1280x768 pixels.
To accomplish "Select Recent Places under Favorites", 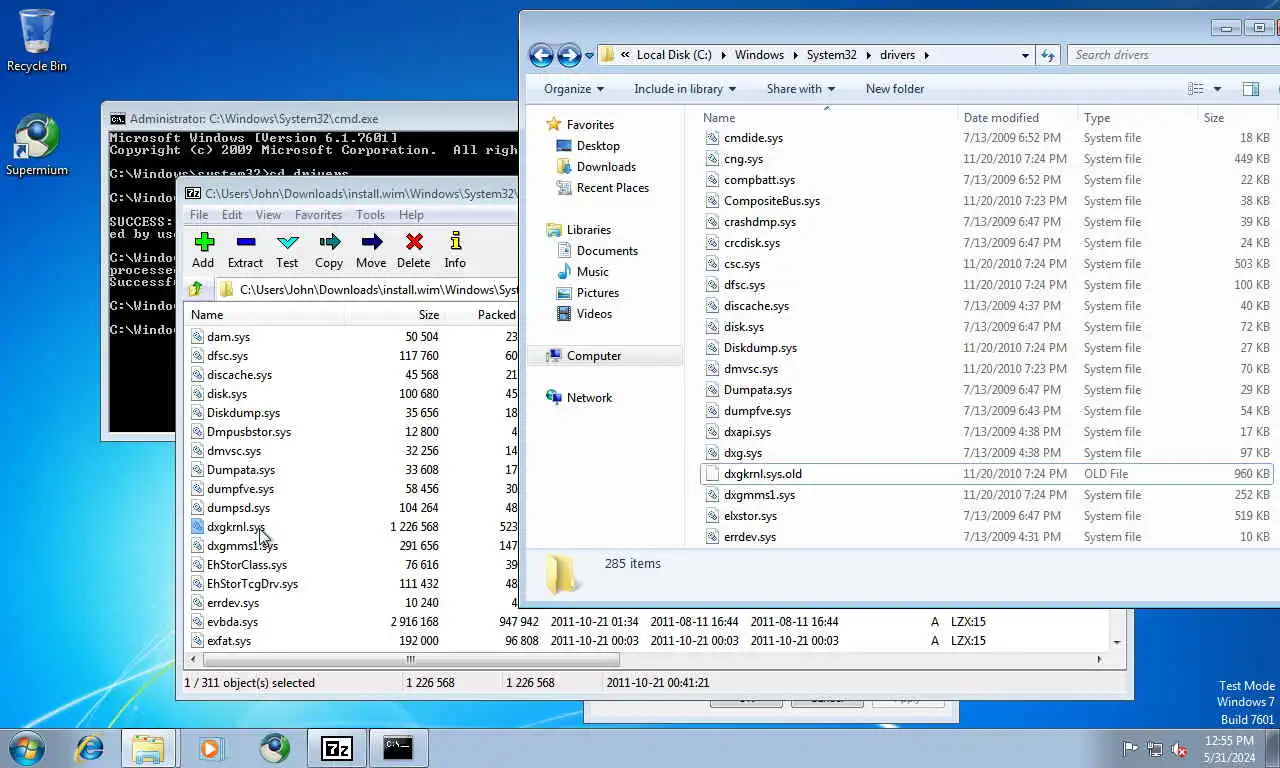I will 612,188.
